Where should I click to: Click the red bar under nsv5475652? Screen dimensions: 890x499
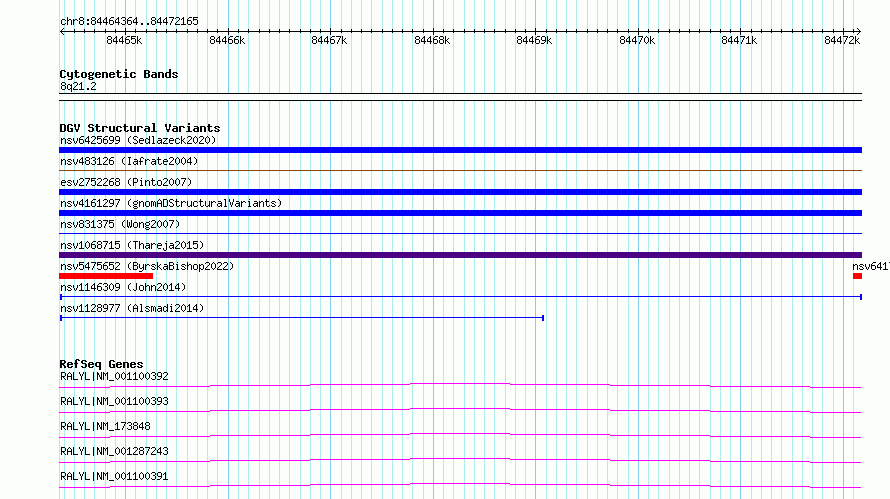(x=106, y=276)
